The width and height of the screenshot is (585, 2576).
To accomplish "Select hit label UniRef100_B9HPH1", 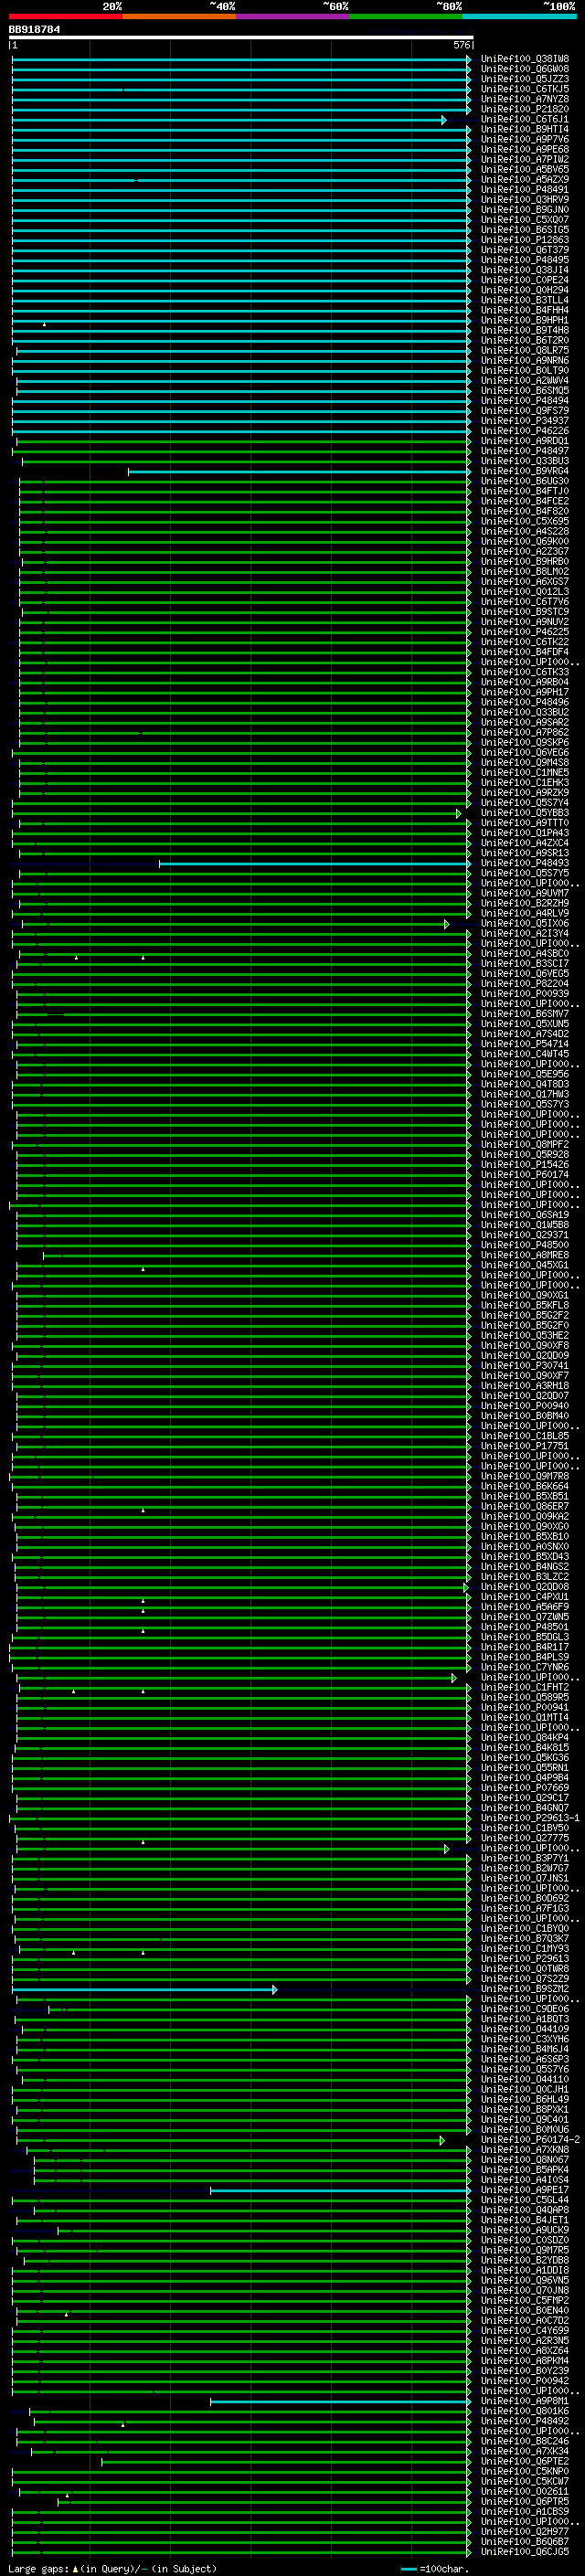I will click(x=525, y=321).
